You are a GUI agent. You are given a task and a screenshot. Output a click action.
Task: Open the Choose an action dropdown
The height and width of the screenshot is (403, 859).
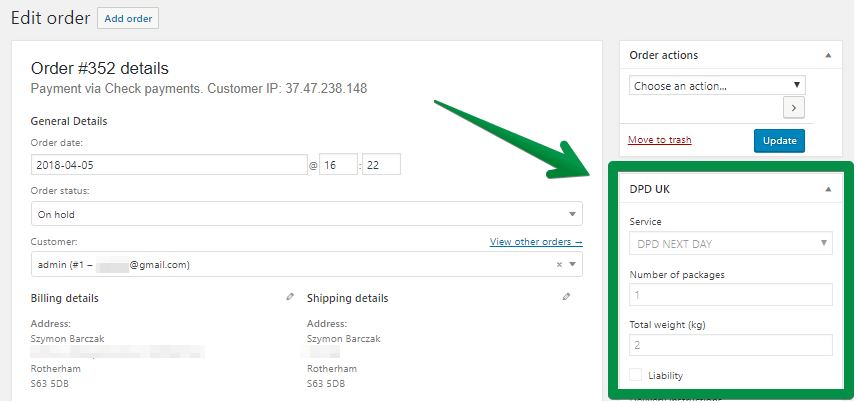717,86
